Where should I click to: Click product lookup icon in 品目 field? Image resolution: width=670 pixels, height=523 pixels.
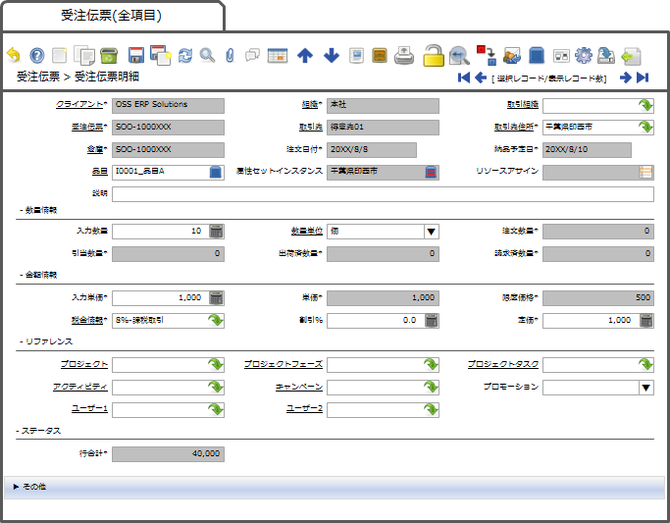click(x=216, y=172)
